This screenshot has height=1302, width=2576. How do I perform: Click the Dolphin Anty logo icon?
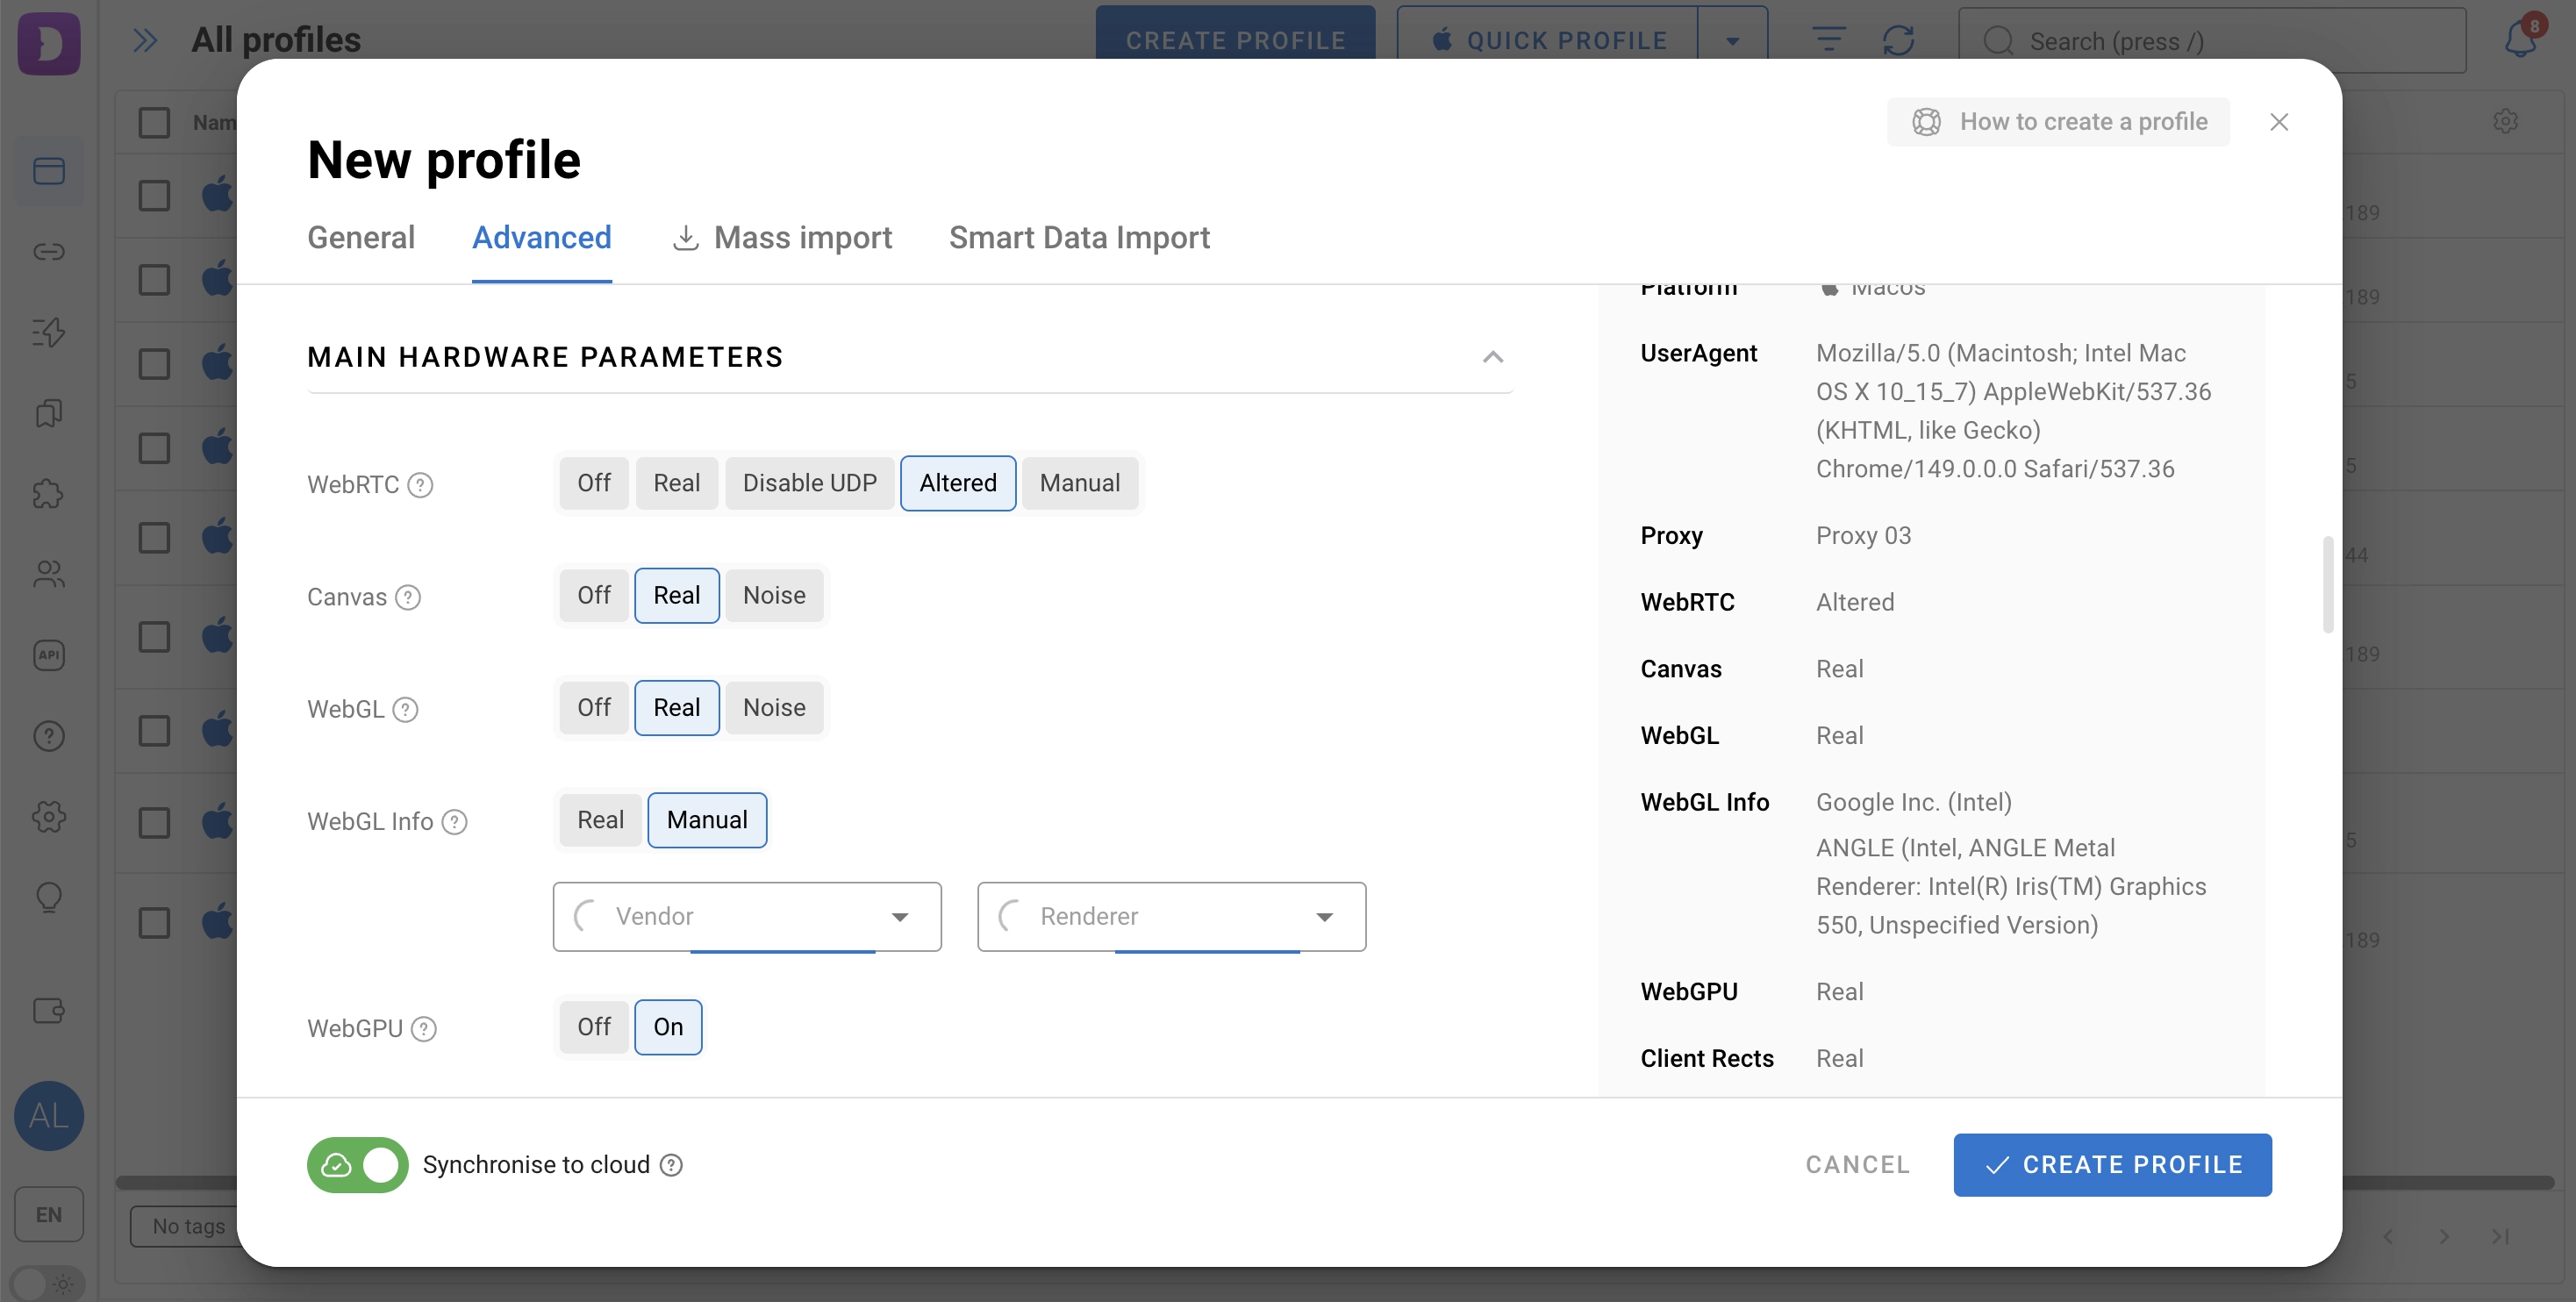tap(48, 43)
